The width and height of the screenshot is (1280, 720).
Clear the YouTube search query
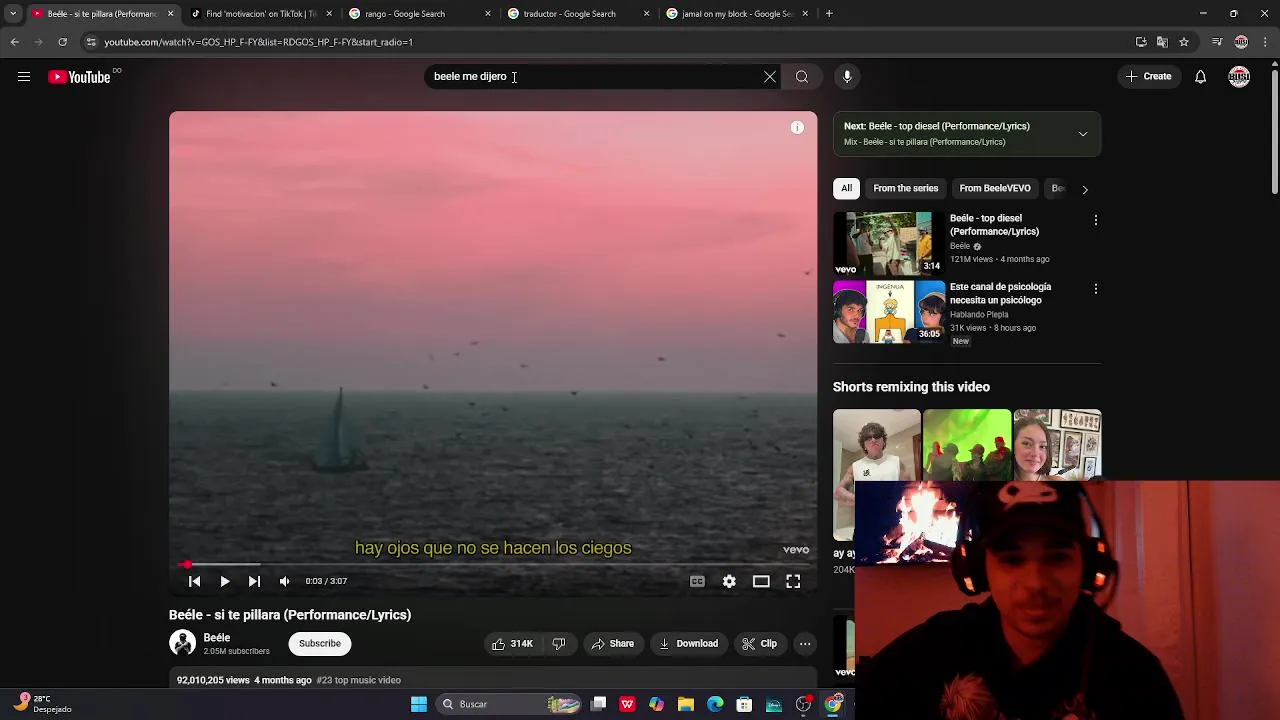(770, 77)
